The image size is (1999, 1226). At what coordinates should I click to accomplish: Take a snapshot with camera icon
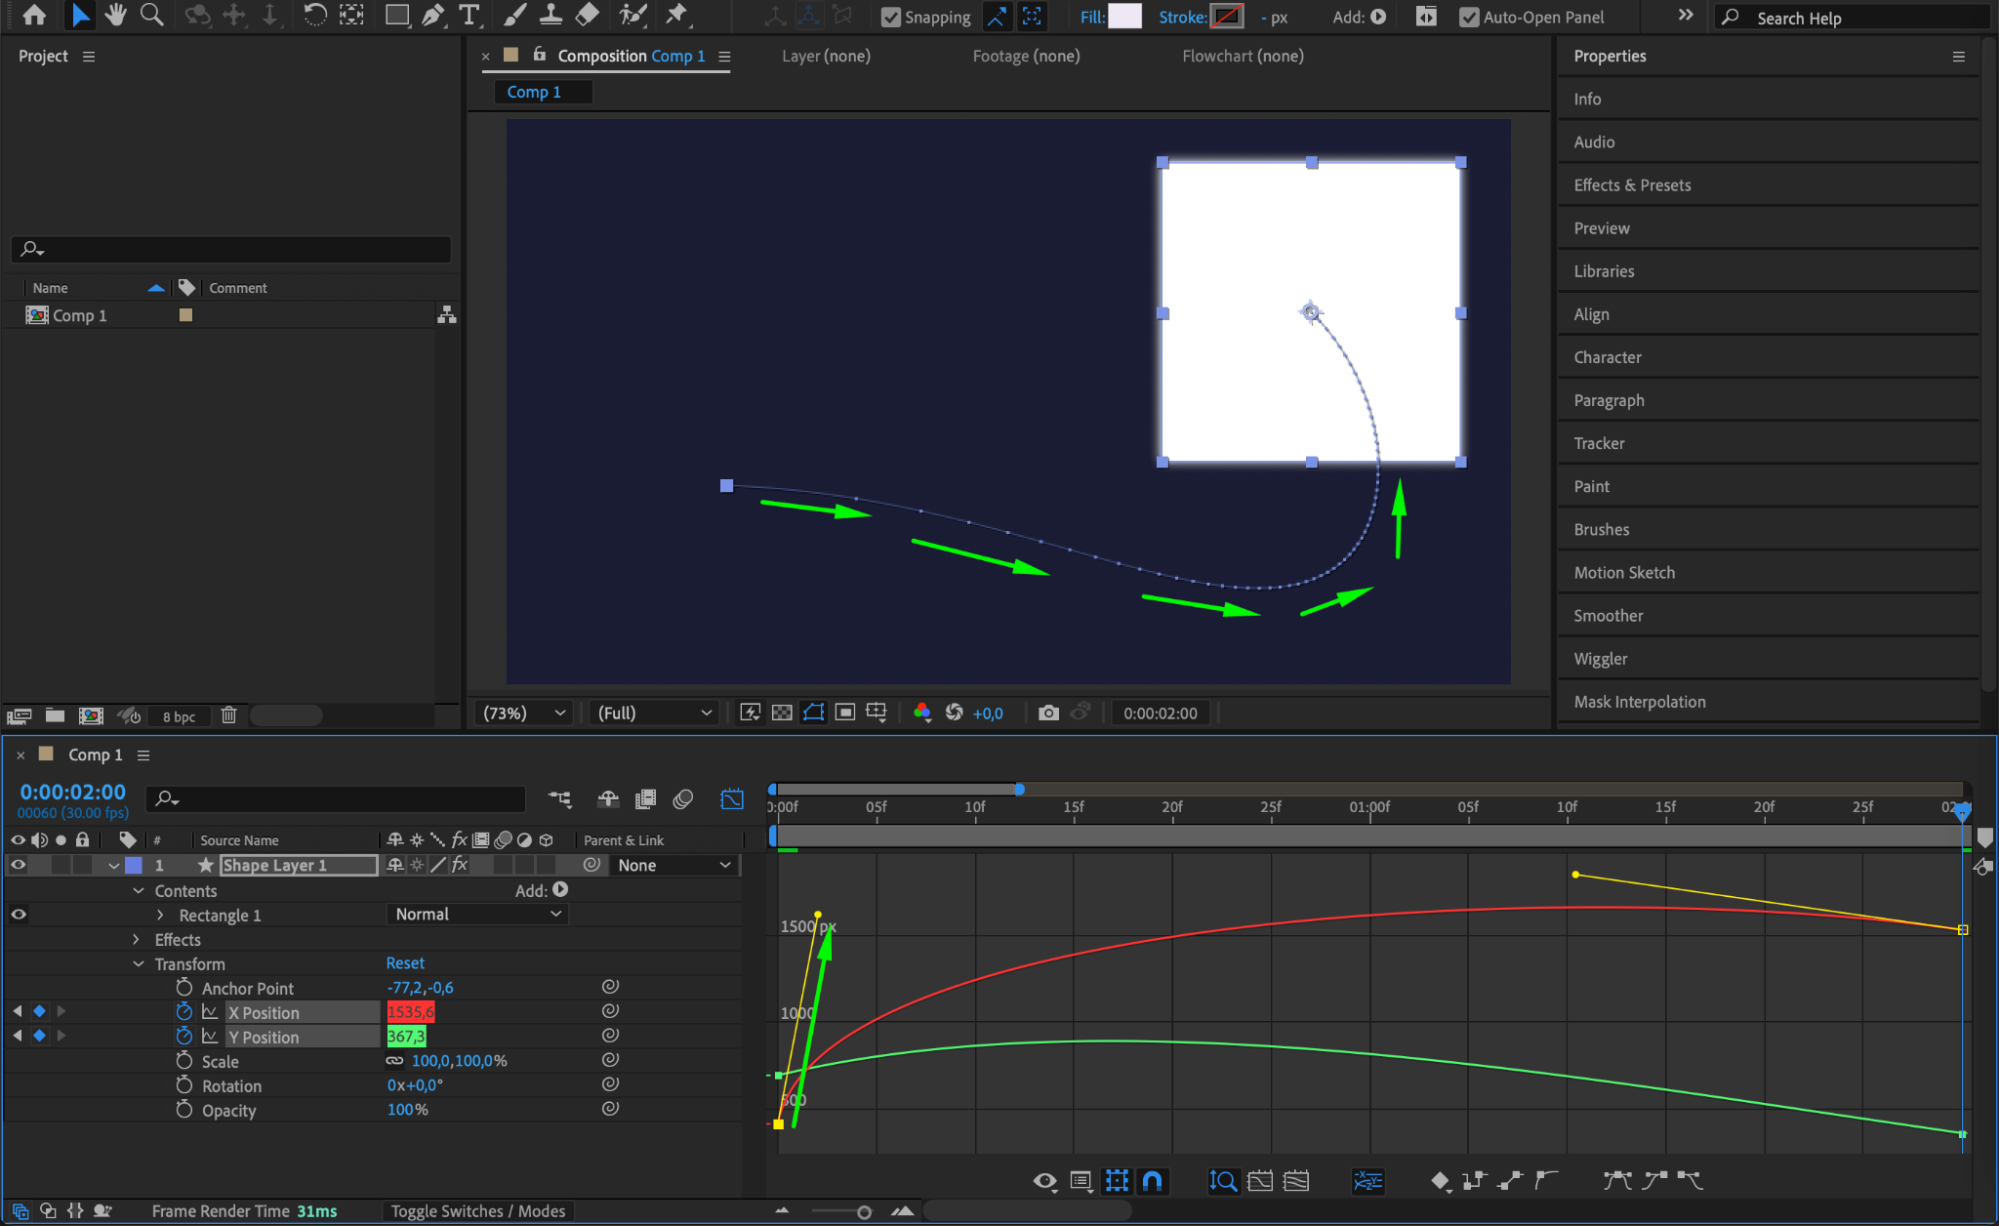click(1048, 713)
